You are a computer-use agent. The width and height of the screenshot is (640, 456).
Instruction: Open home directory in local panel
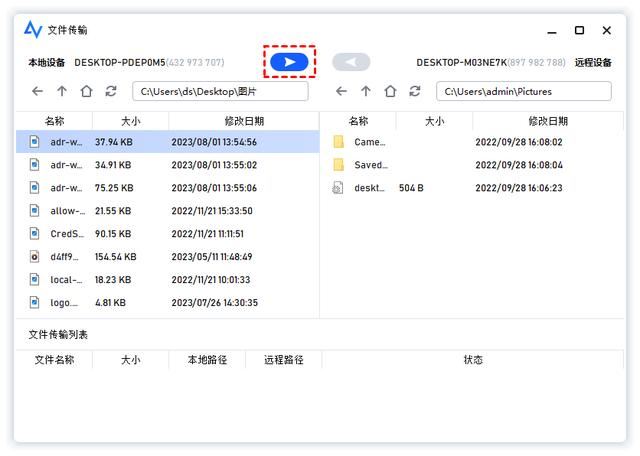click(86, 91)
